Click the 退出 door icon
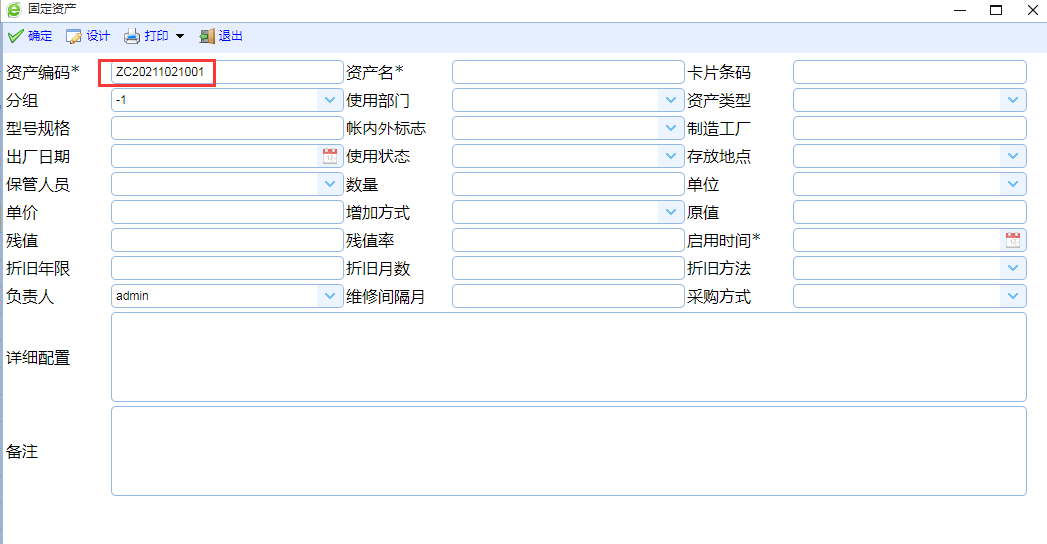This screenshot has width=1047, height=544. [207, 36]
